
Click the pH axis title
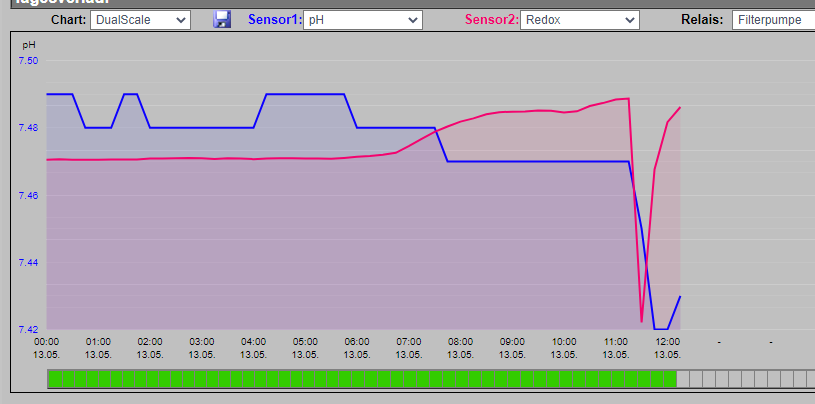click(x=28, y=45)
